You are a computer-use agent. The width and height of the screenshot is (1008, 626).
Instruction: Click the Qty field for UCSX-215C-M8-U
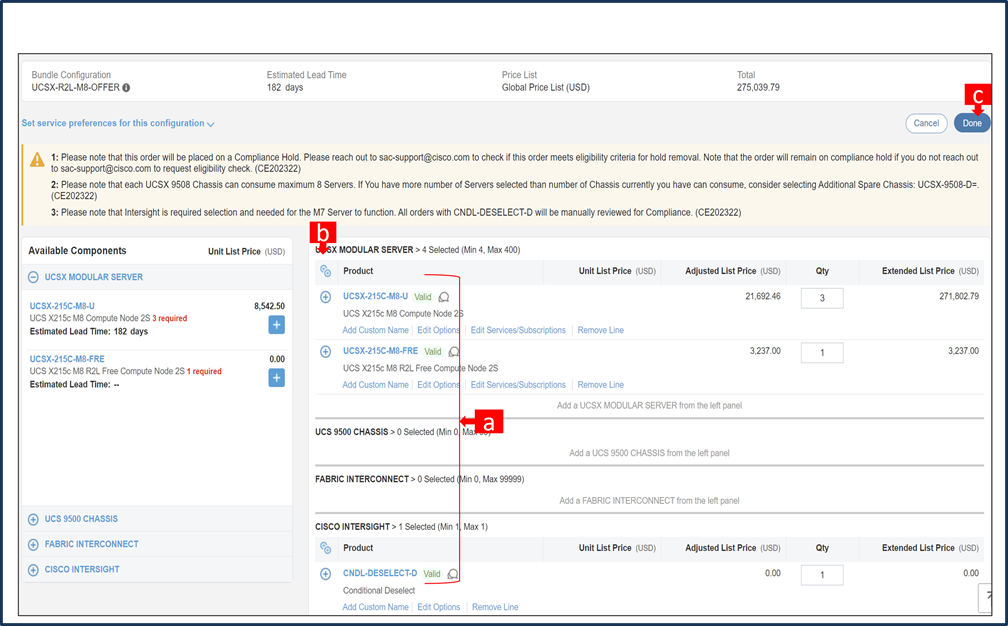click(822, 298)
